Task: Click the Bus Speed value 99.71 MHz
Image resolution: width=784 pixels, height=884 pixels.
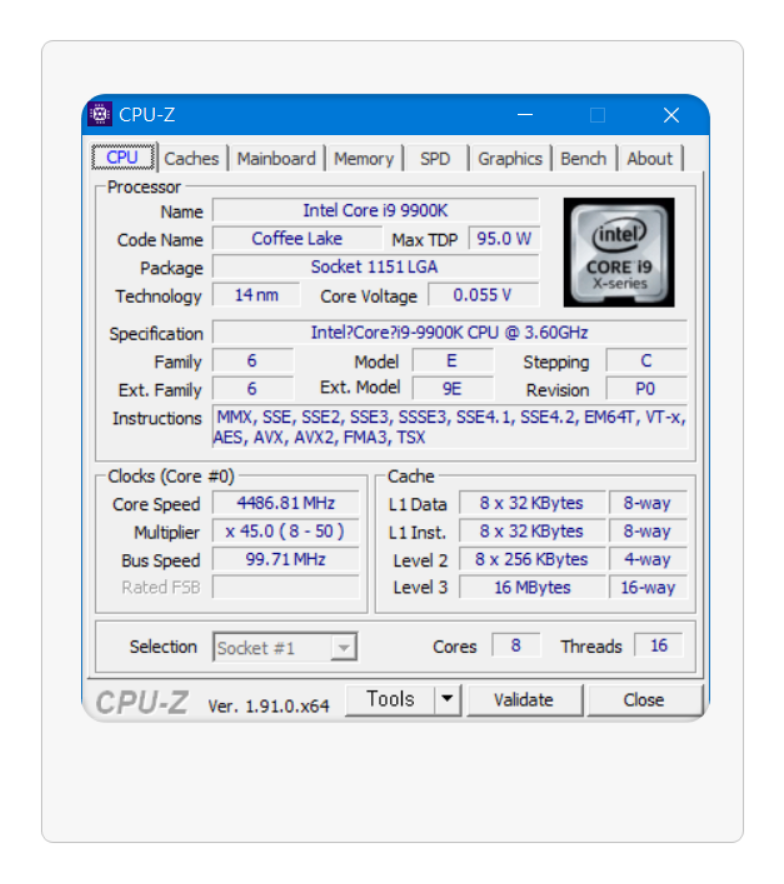Action: coord(286,559)
